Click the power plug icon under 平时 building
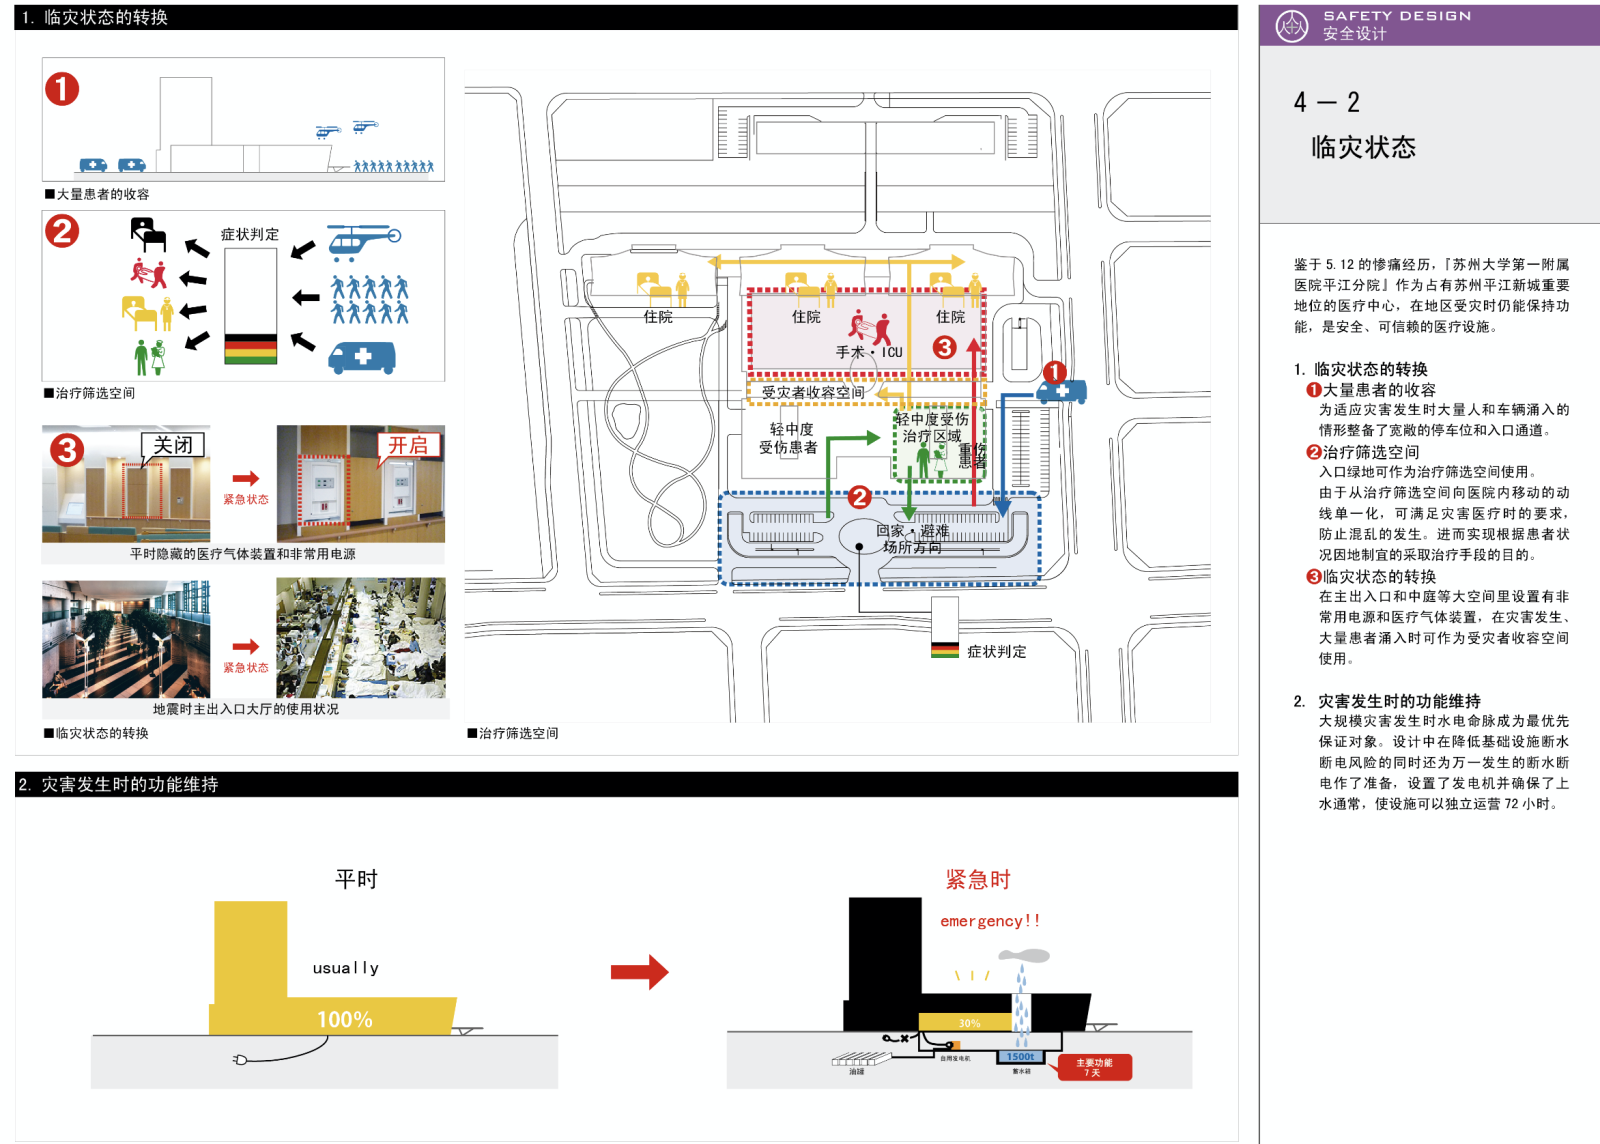This screenshot has width=1600, height=1144. click(x=240, y=1059)
